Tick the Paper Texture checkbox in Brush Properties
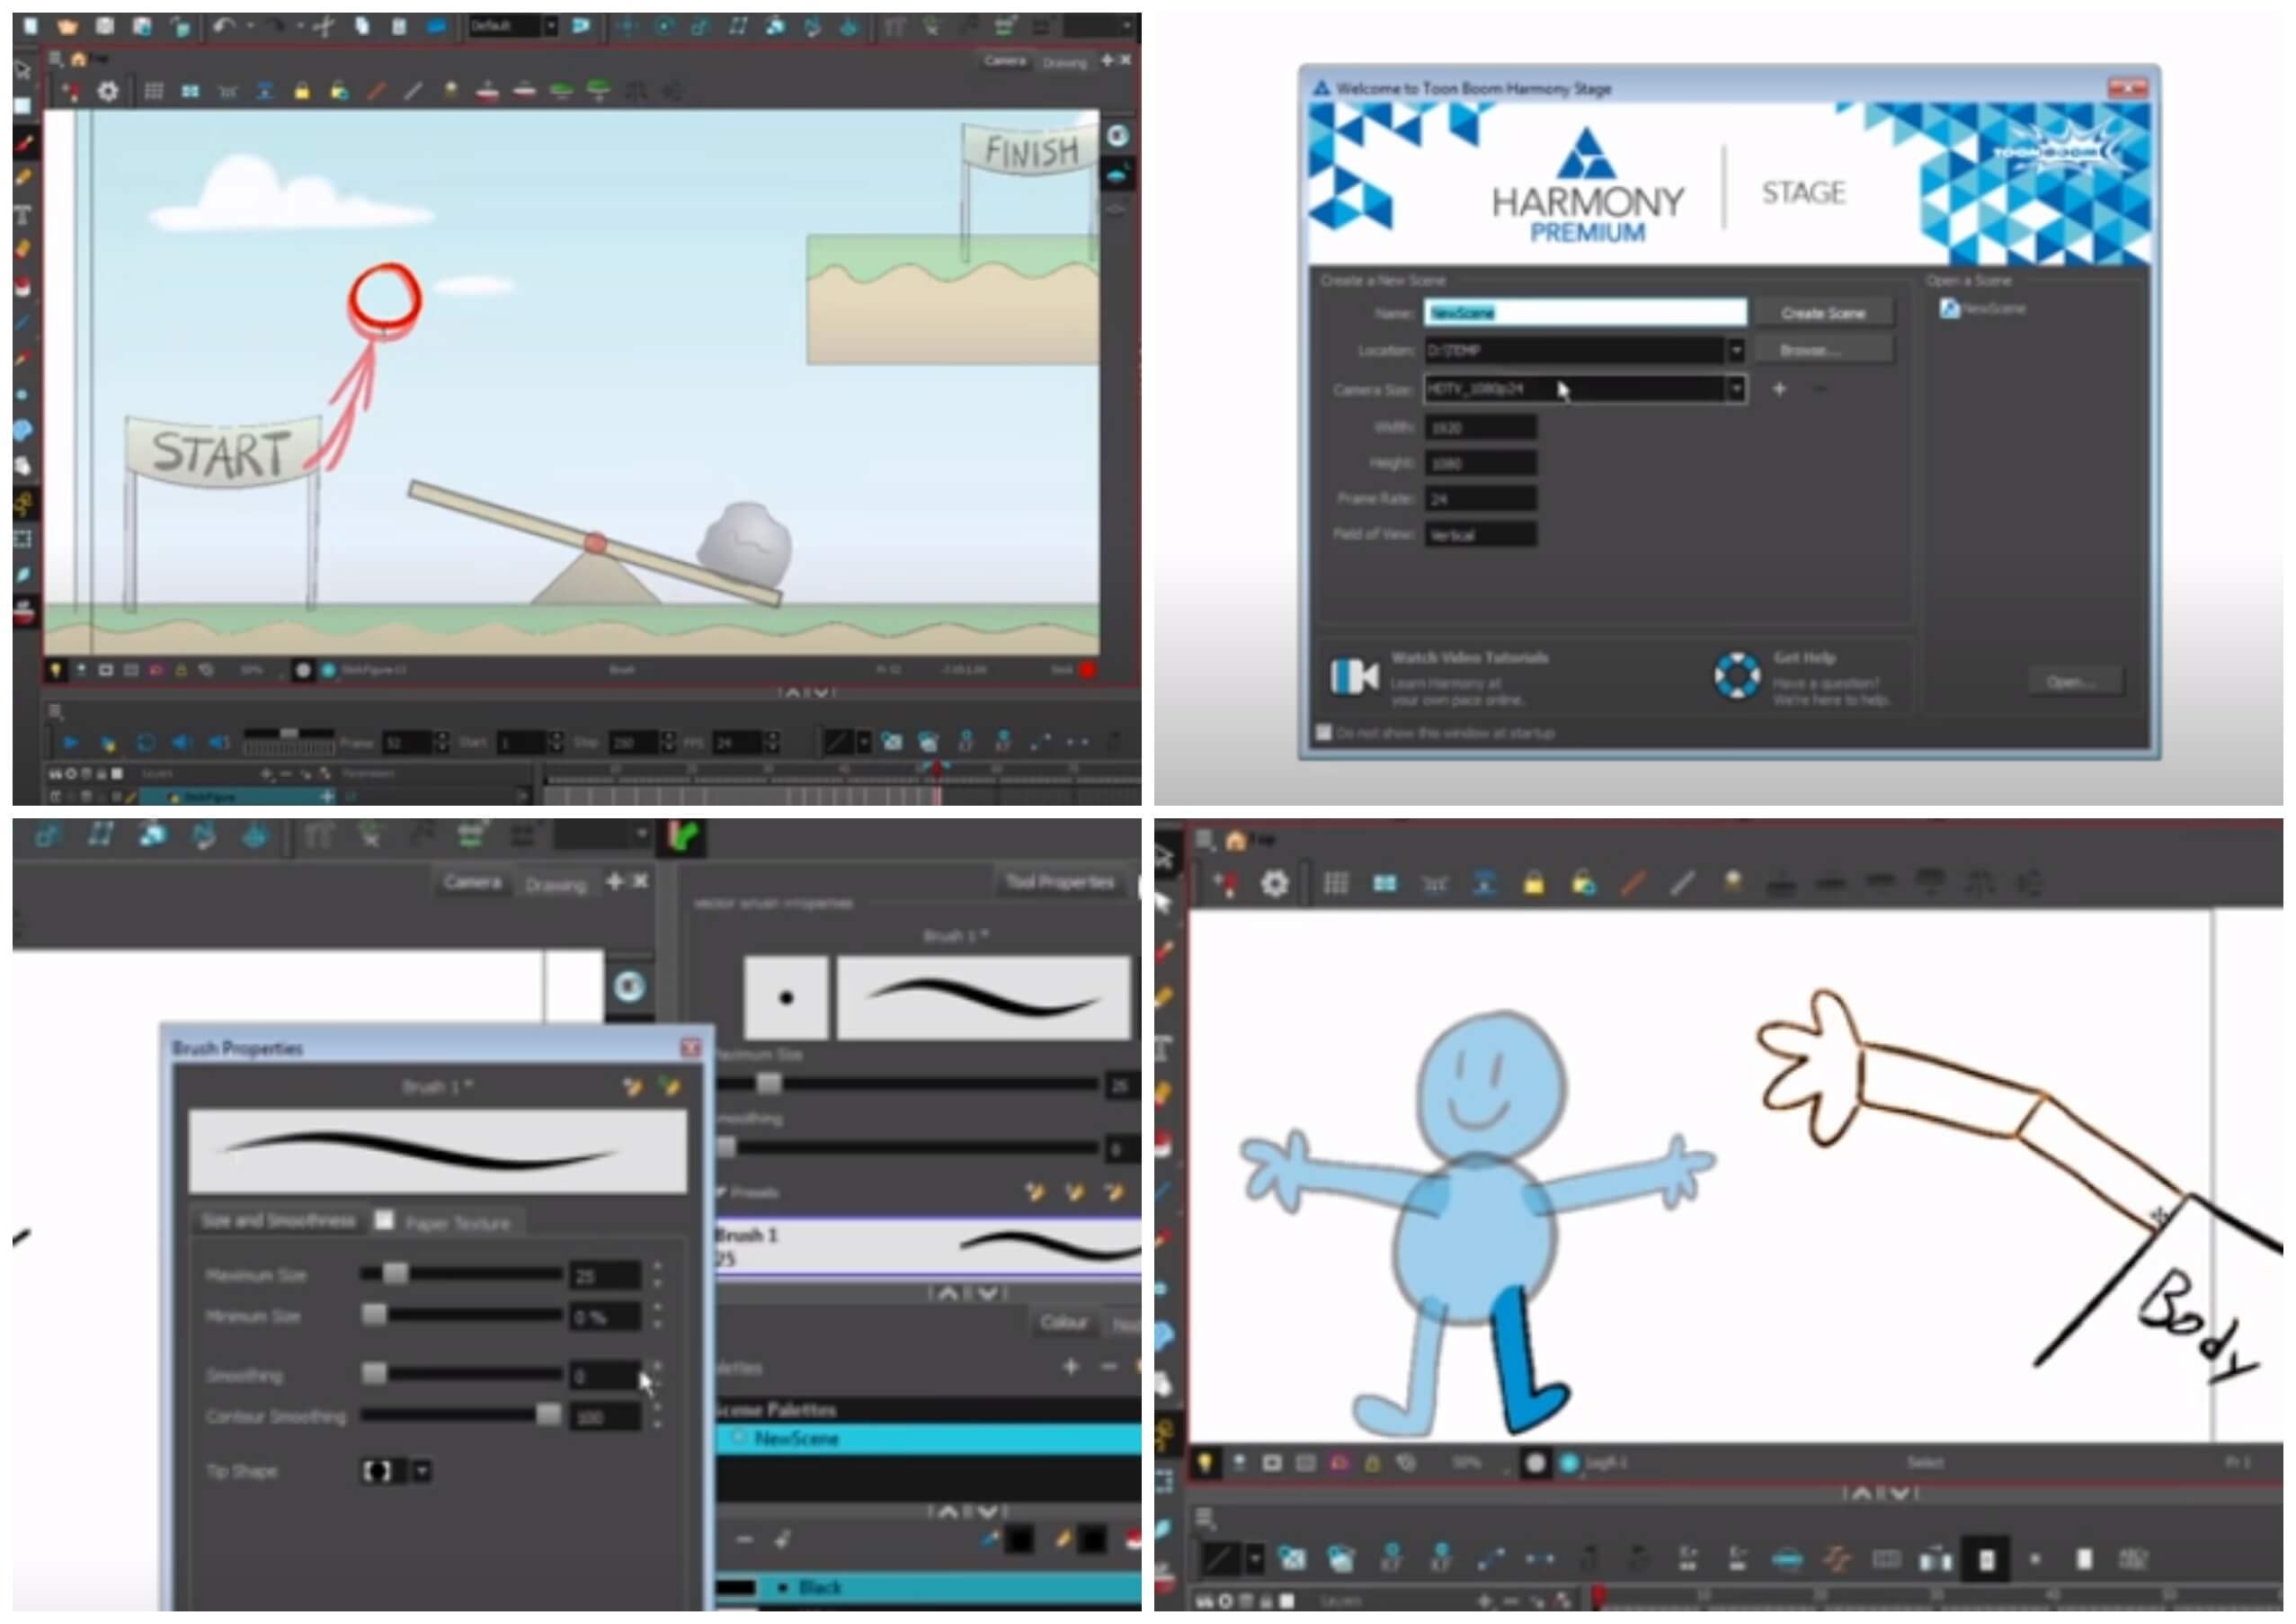The width and height of the screenshot is (2296, 1624). (384, 1220)
